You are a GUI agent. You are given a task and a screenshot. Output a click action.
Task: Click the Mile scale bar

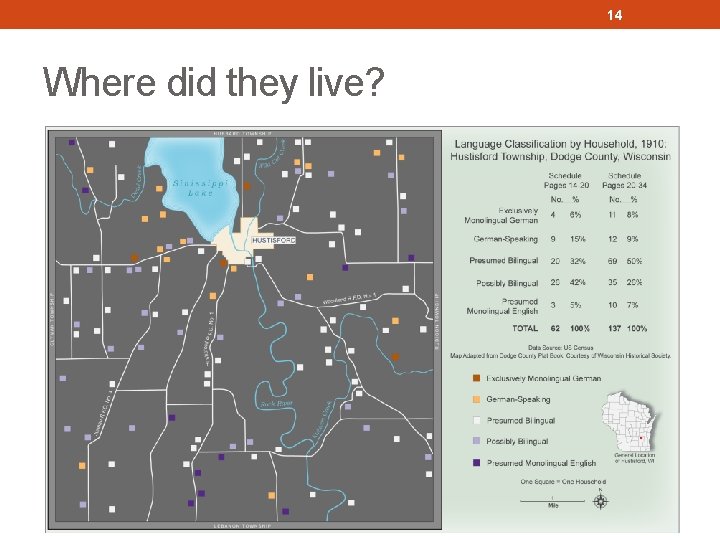(552, 502)
